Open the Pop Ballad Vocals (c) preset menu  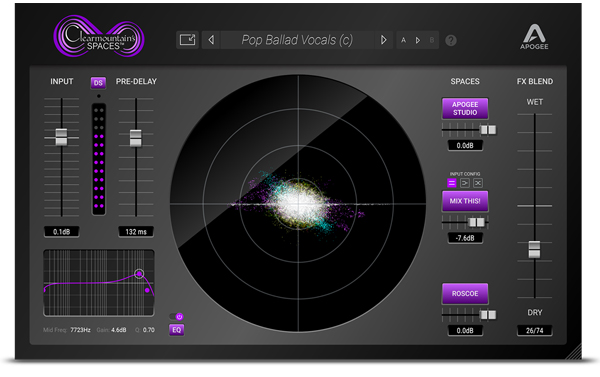click(297, 40)
